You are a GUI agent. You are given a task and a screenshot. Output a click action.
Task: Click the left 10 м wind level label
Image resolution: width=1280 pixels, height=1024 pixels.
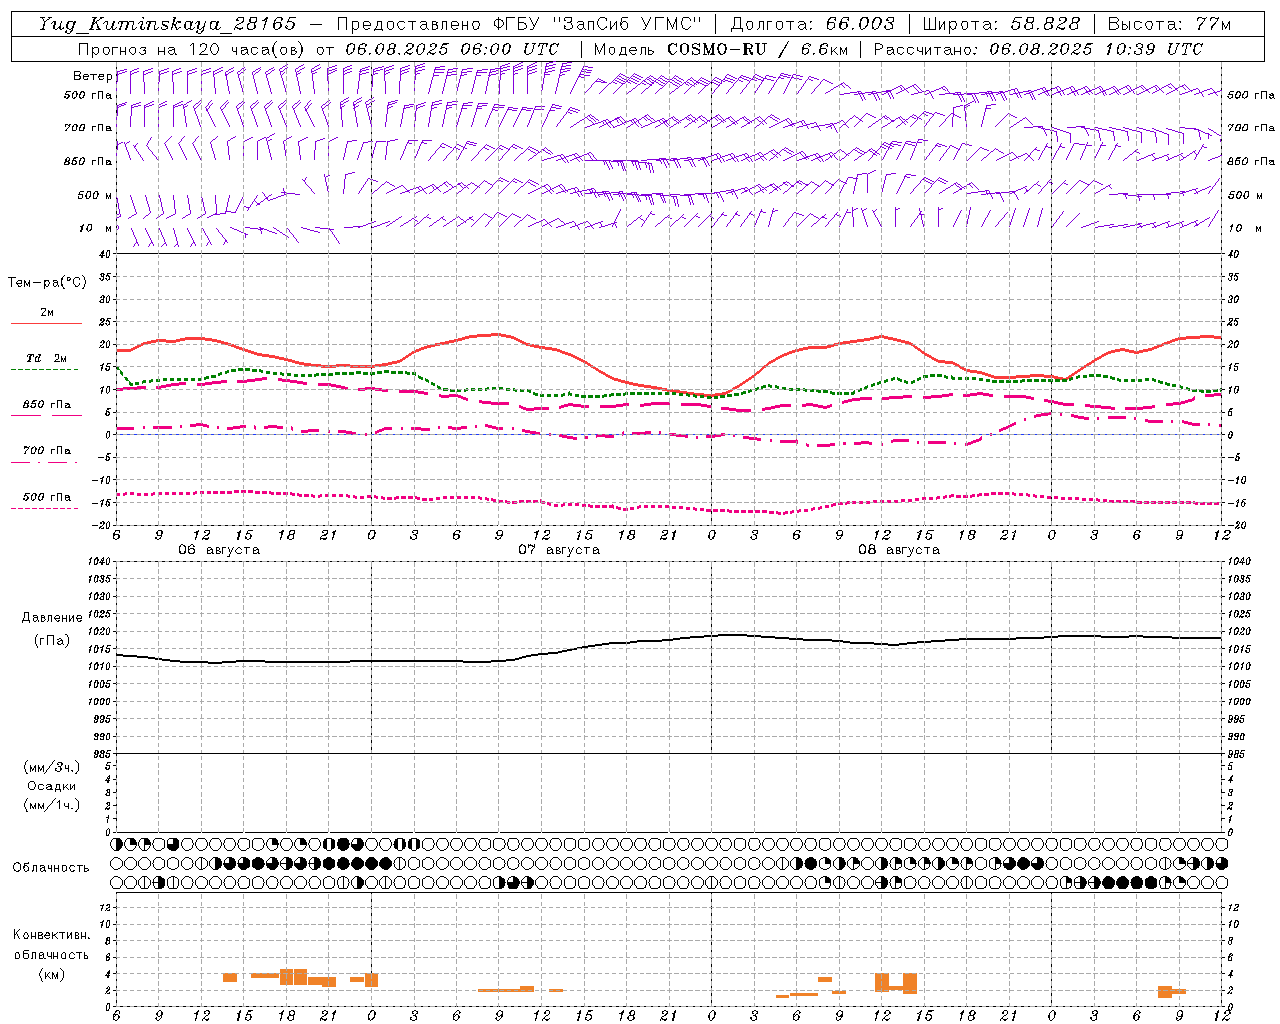[x=96, y=228]
